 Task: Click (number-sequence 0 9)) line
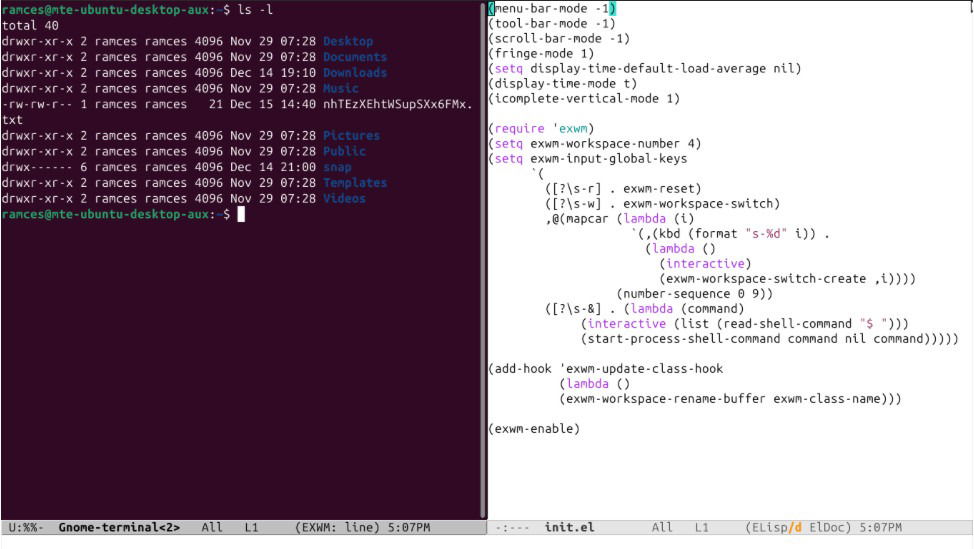coord(694,293)
